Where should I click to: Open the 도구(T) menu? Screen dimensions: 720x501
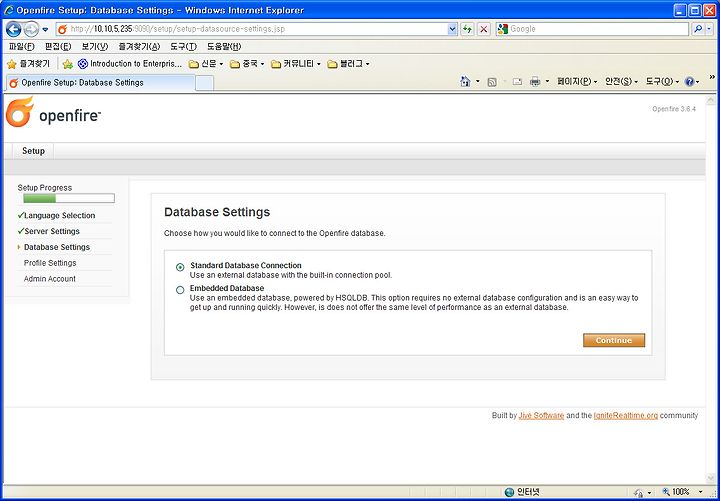[183, 46]
